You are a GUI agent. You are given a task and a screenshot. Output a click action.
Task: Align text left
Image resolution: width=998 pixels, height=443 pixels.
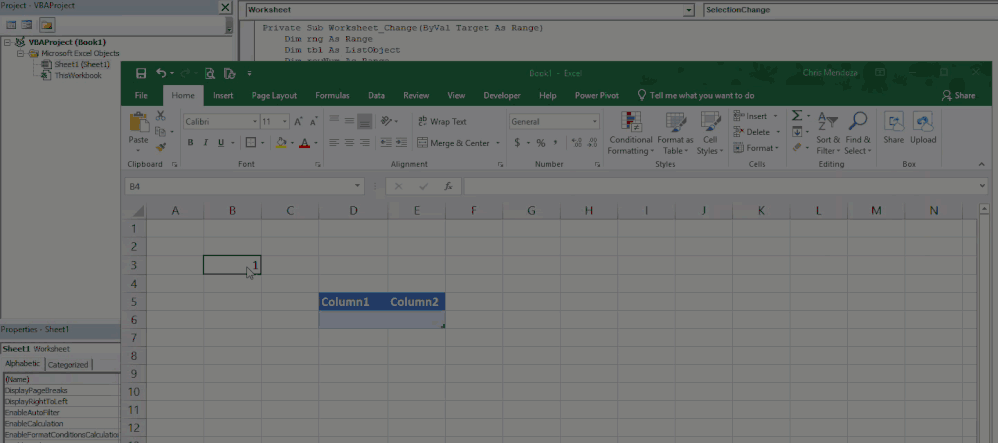click(334, 143)
